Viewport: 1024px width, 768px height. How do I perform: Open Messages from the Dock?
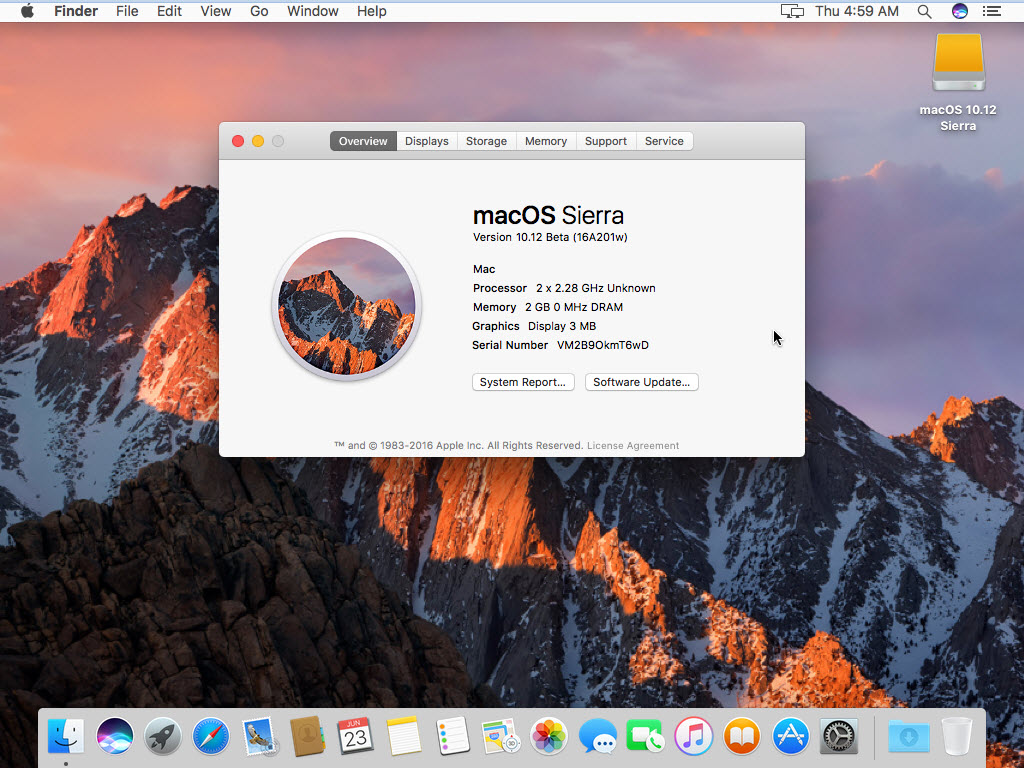pyautogui.click(x=595, y=737)
